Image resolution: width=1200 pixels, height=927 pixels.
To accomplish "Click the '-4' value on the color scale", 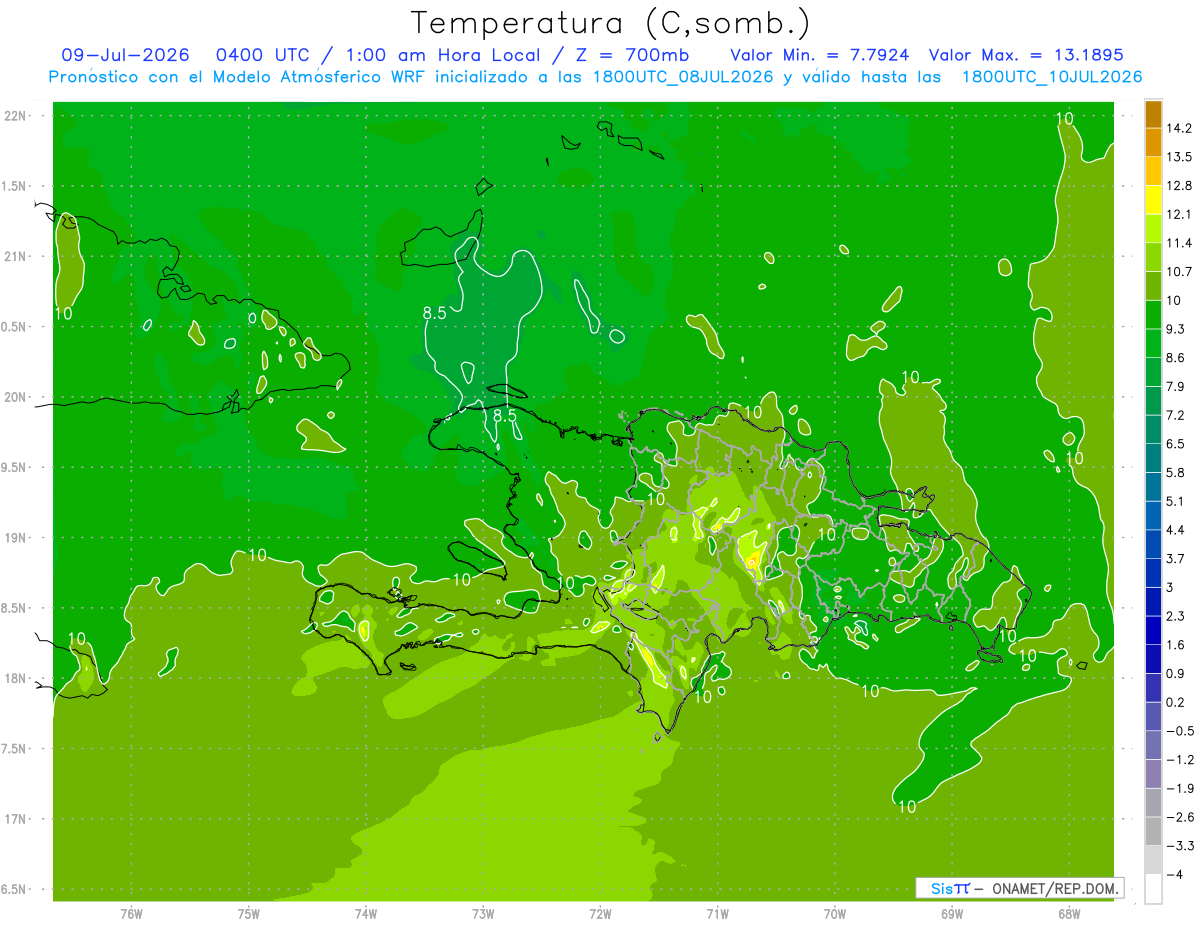I will 1175,874.
